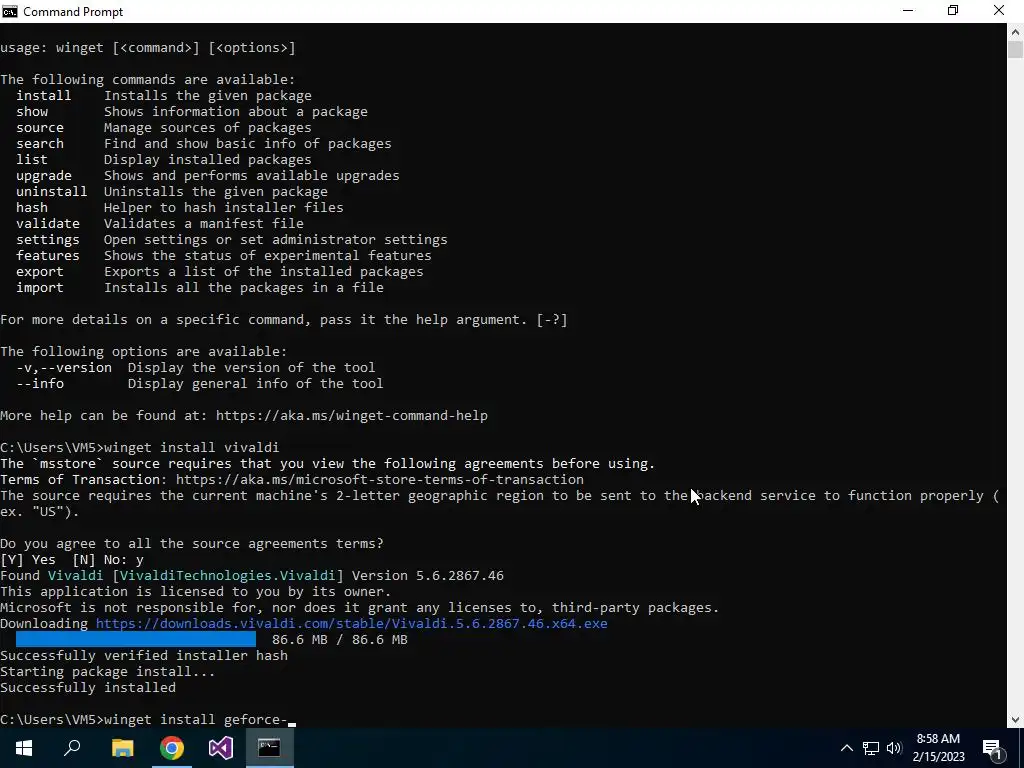Click the 'features' command name in list
1024x768 pixels.
coord(48,255)
